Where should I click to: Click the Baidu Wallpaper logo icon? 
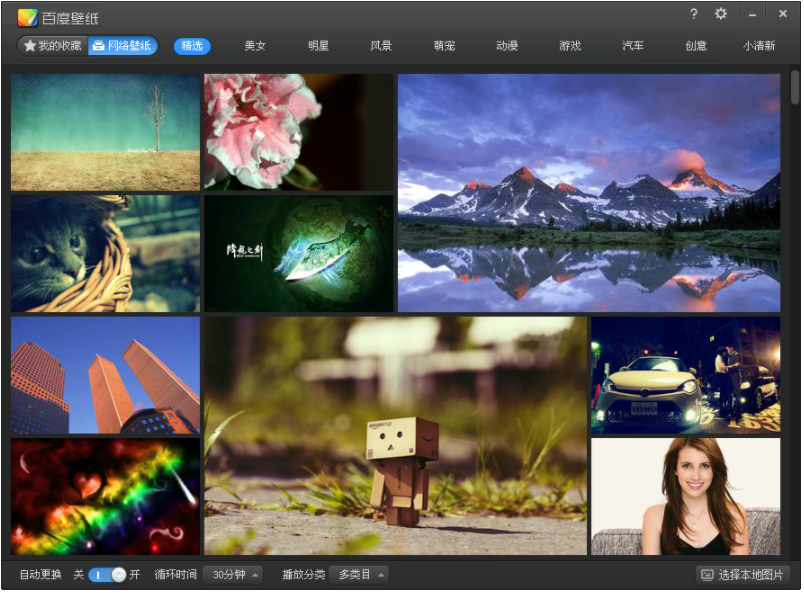click(28, 18)
